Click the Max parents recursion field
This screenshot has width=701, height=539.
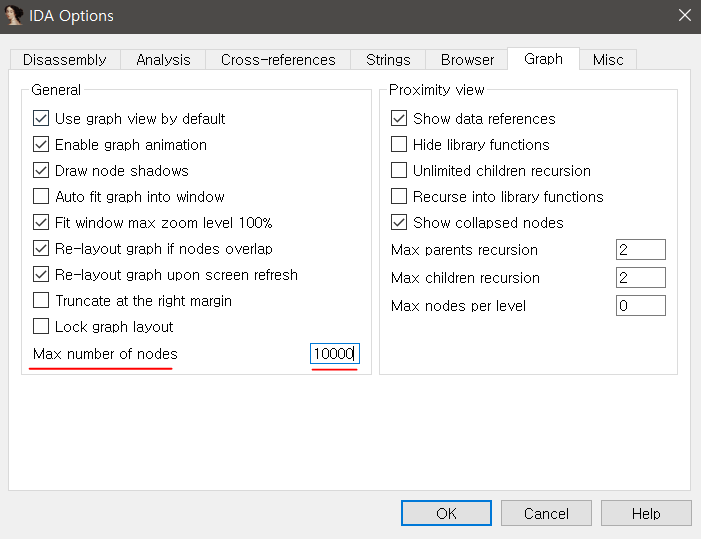point(641,249)
